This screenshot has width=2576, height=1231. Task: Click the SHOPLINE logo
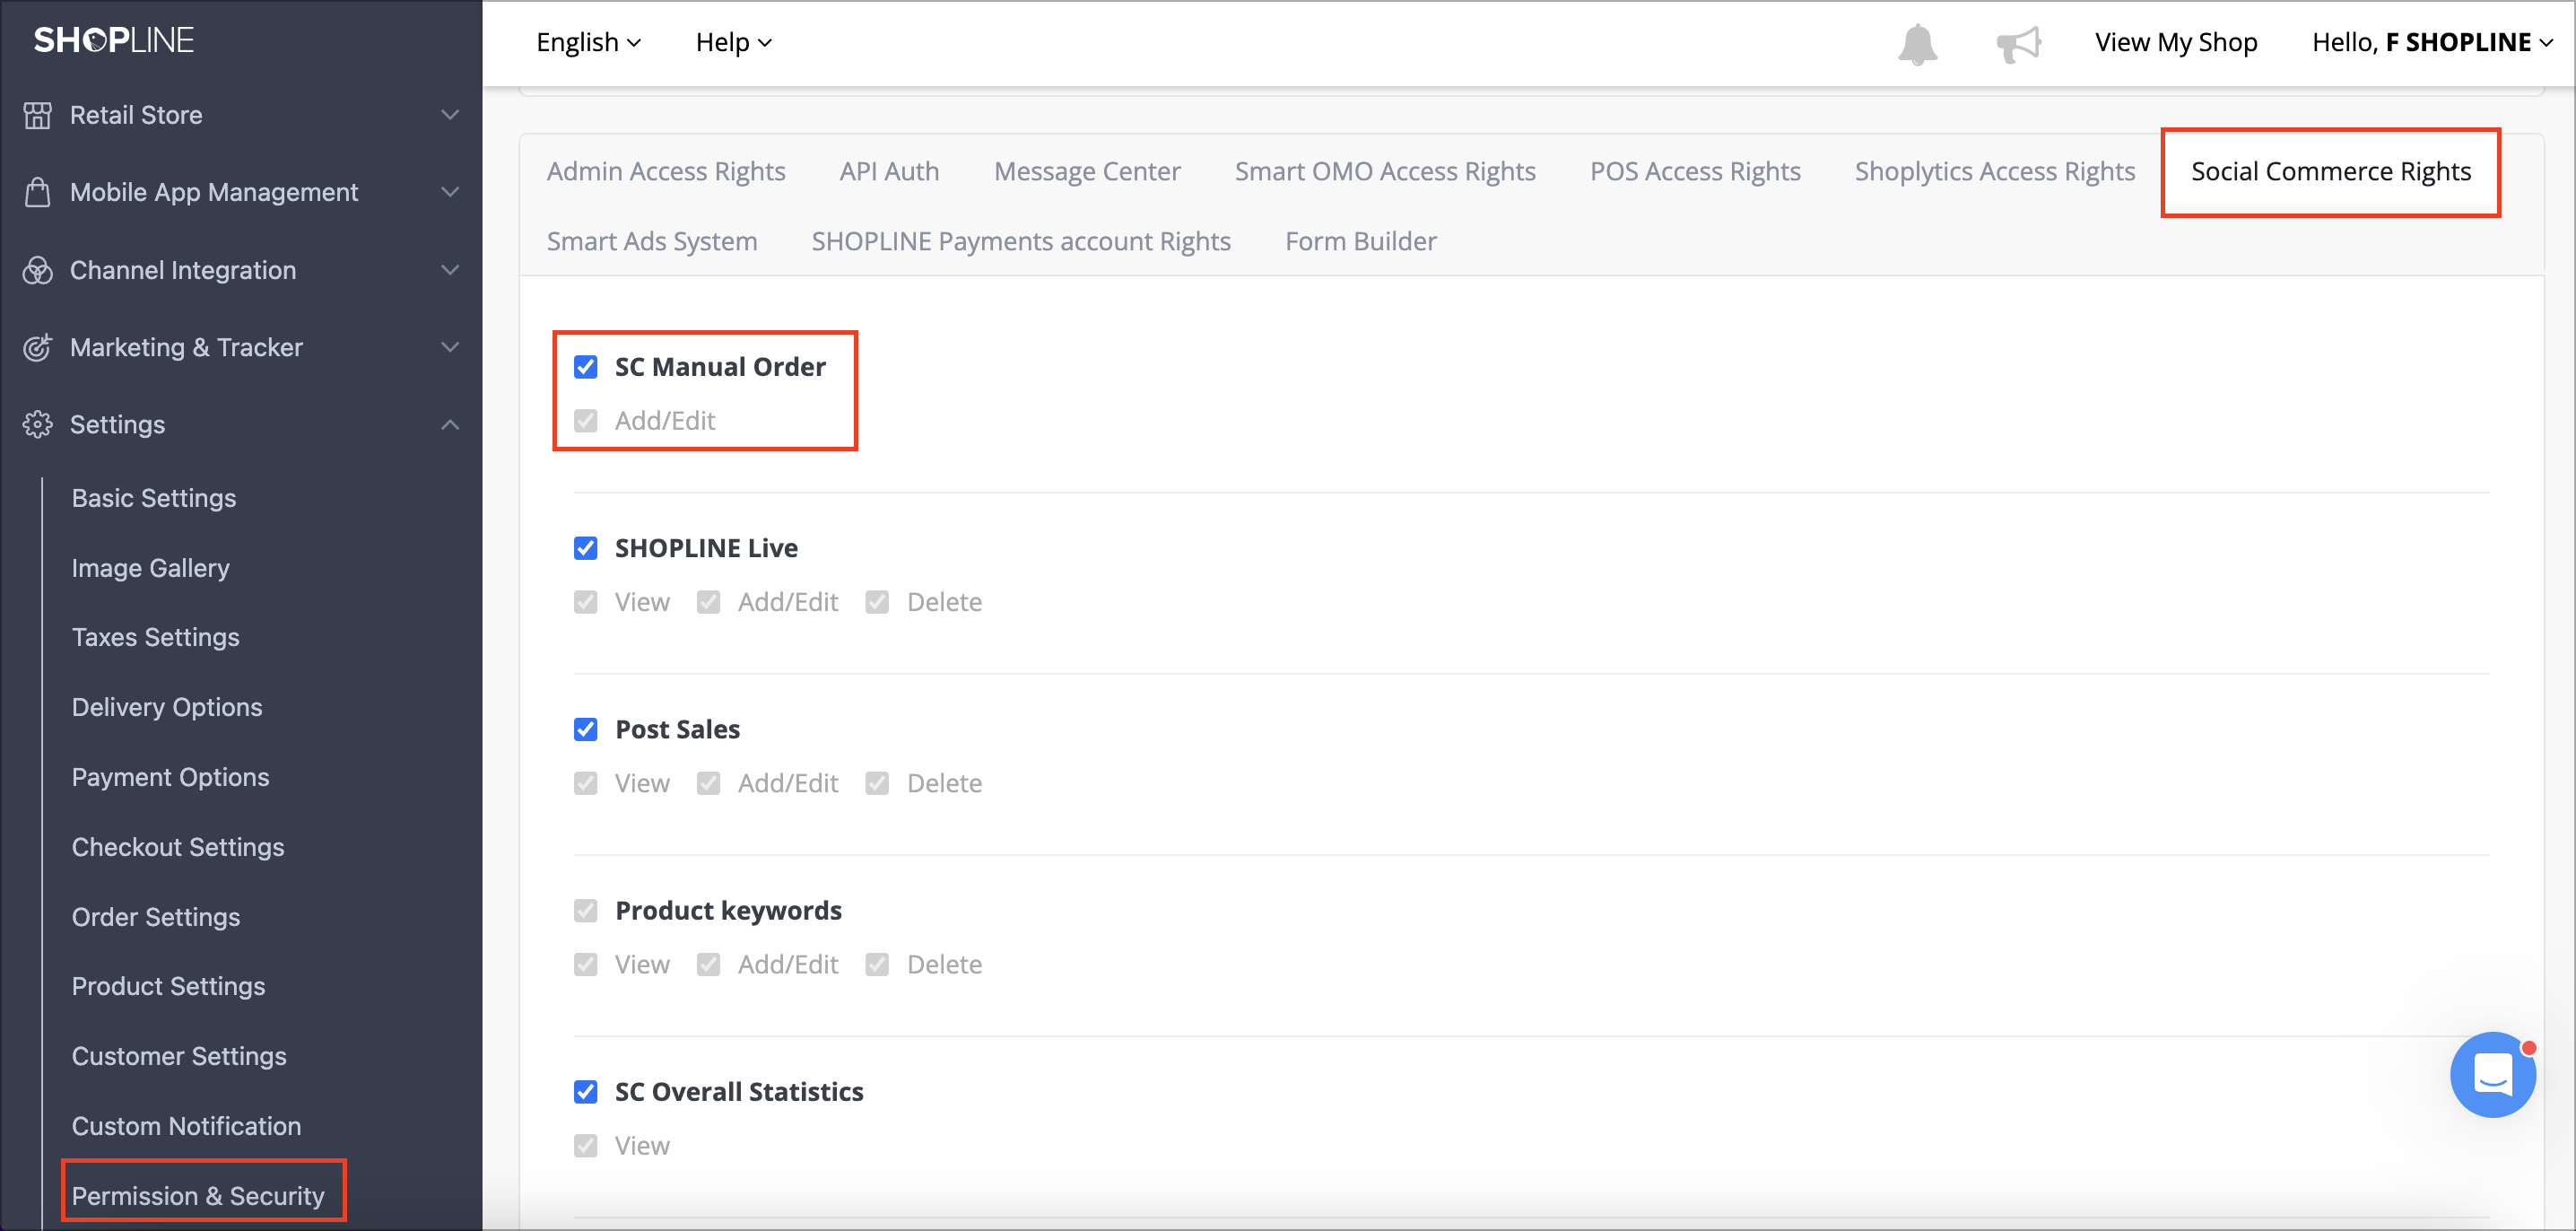pyautogui.click(x=113, y=40)
